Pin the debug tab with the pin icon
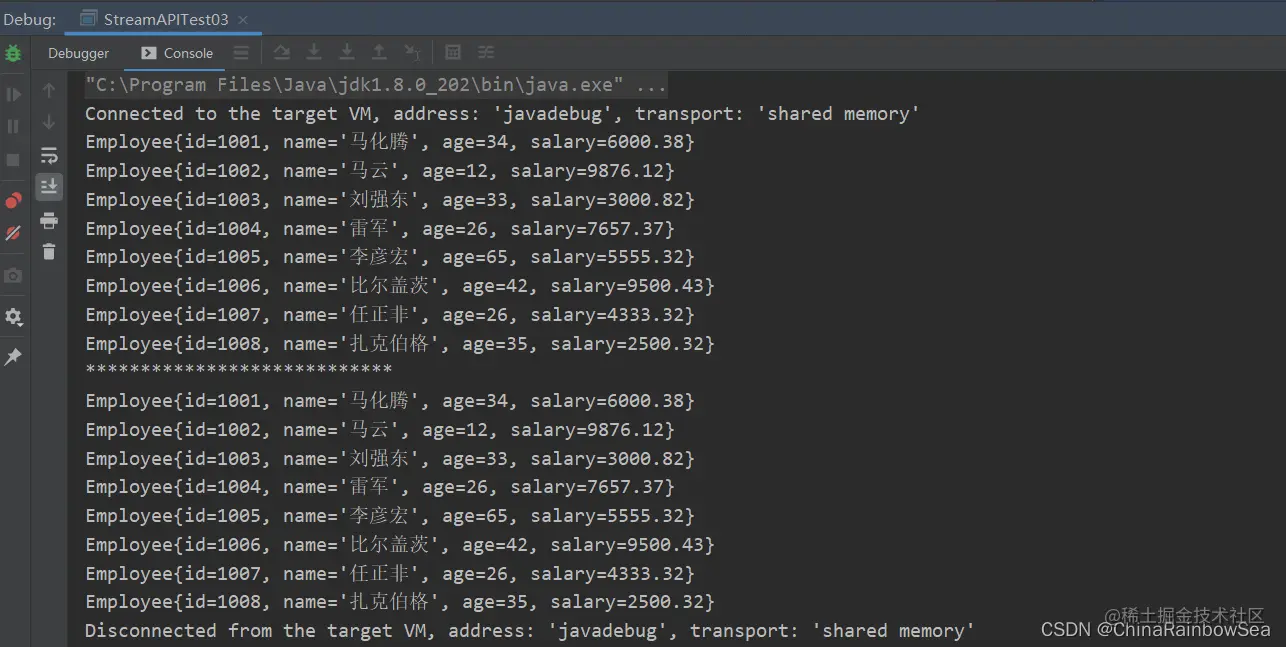Viewport: 1286px width, 647px height. click(13, 357)
